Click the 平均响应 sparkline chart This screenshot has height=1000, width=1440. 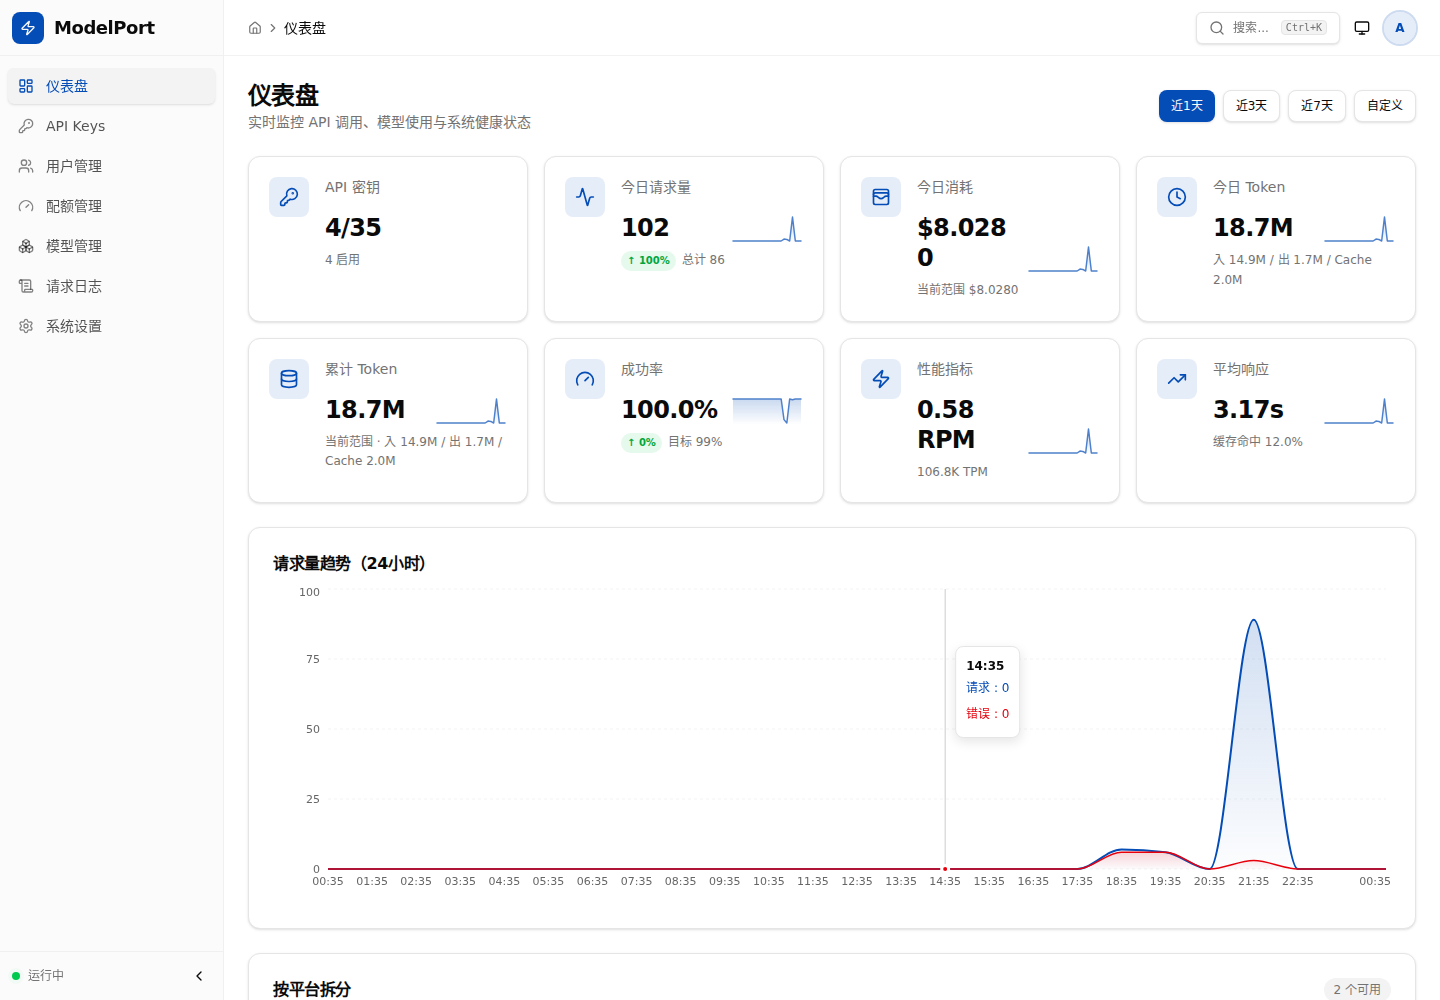click(1359, 411)
